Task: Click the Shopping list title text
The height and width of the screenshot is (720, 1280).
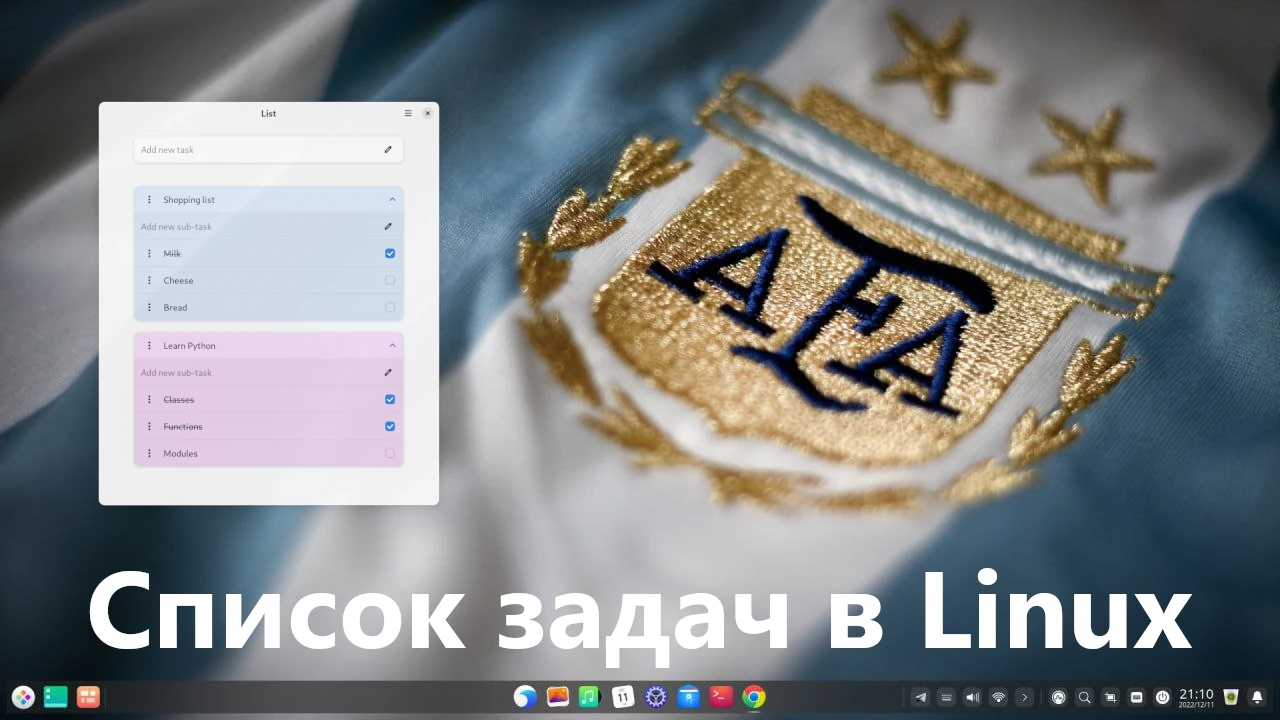Action: pyautogui.click(x=189, y=200)
